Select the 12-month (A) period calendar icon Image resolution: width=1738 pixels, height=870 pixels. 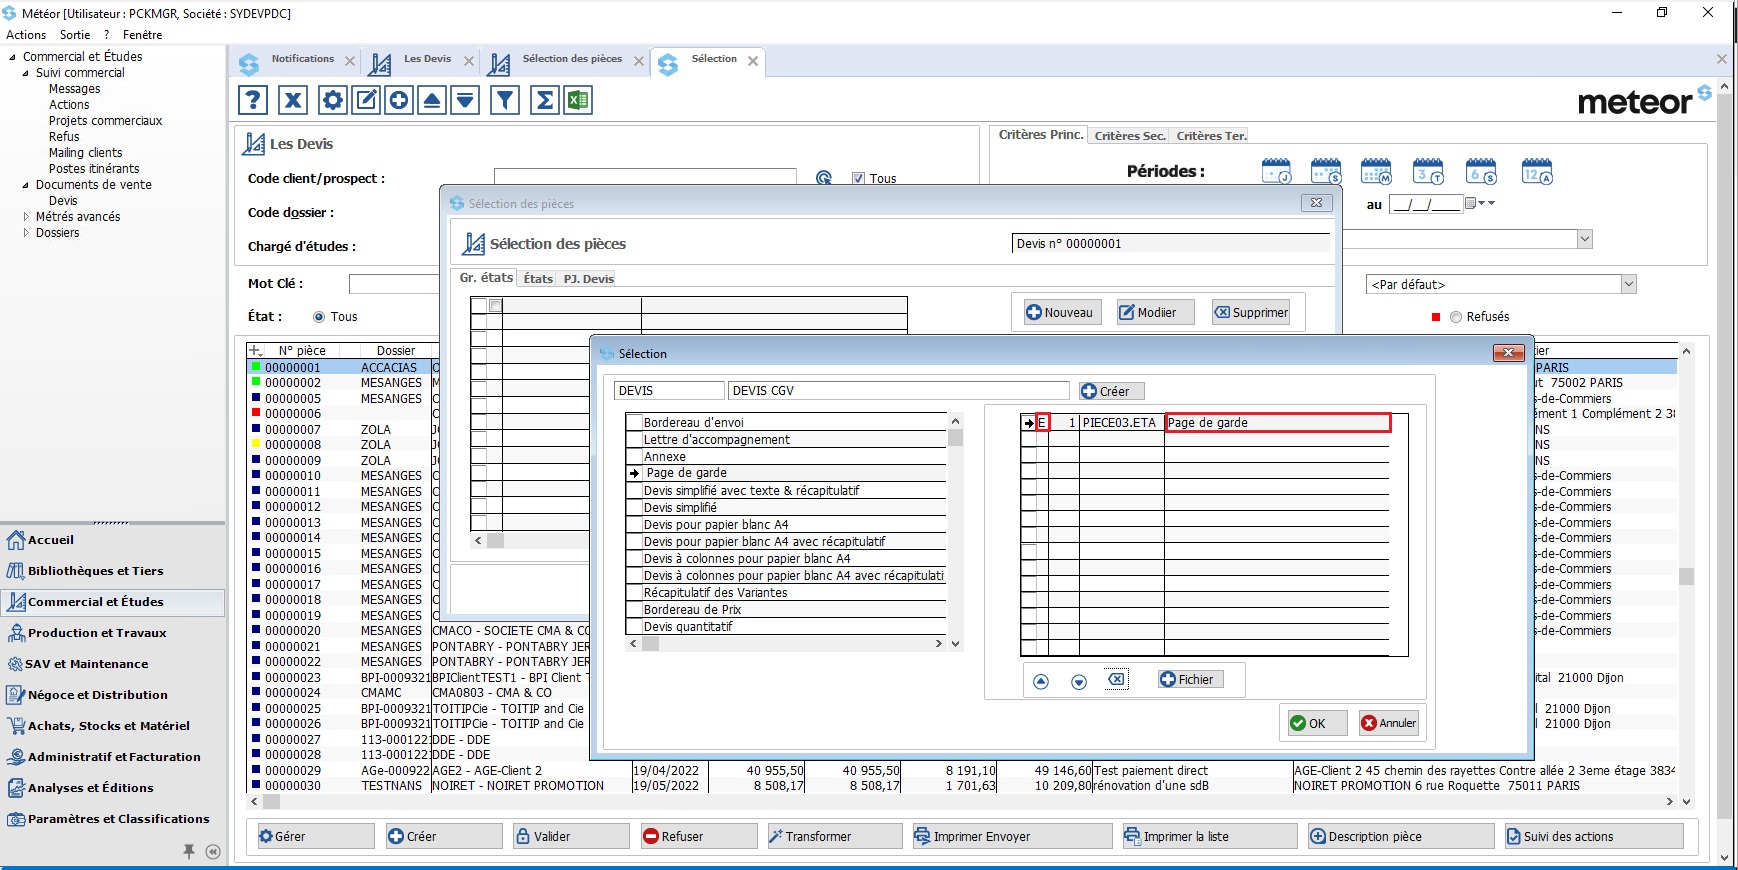pyautogui.click(x=1537, y=172)
